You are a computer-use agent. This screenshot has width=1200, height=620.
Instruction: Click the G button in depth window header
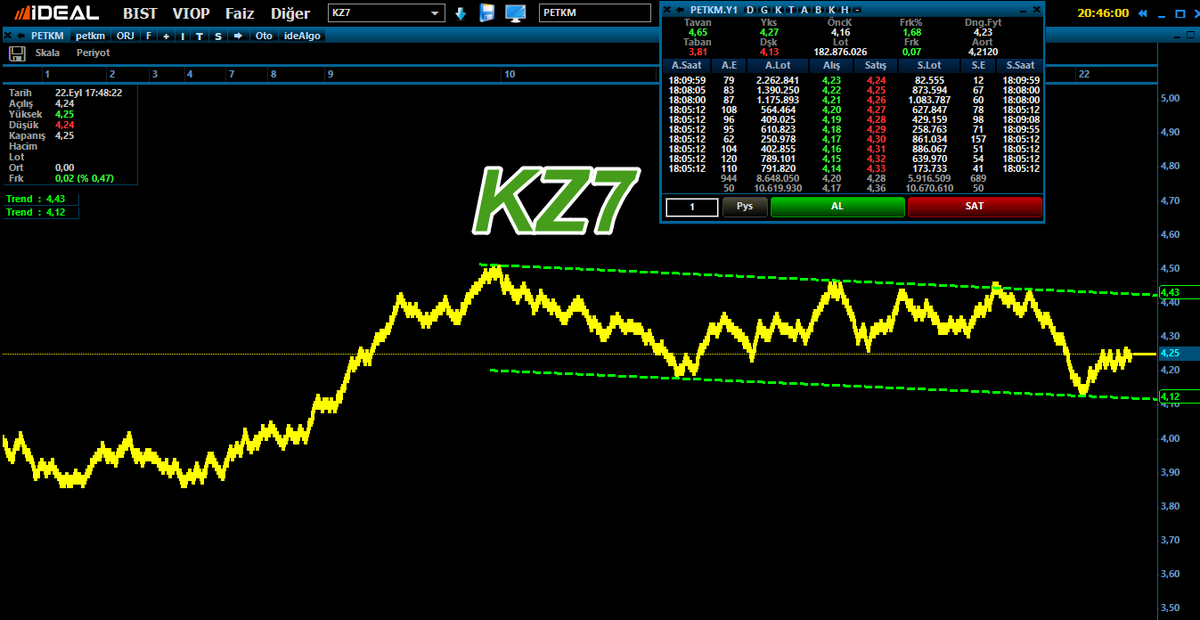(764, 9)
